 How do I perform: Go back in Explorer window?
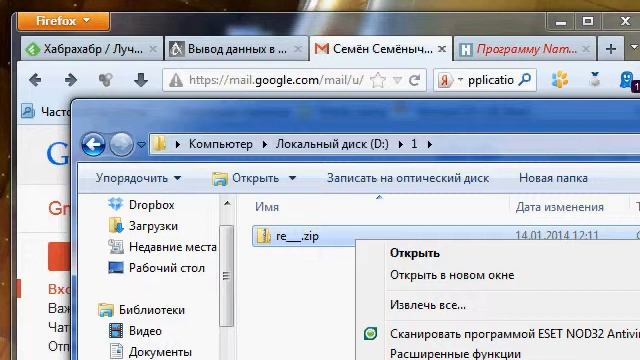point(93,144)
